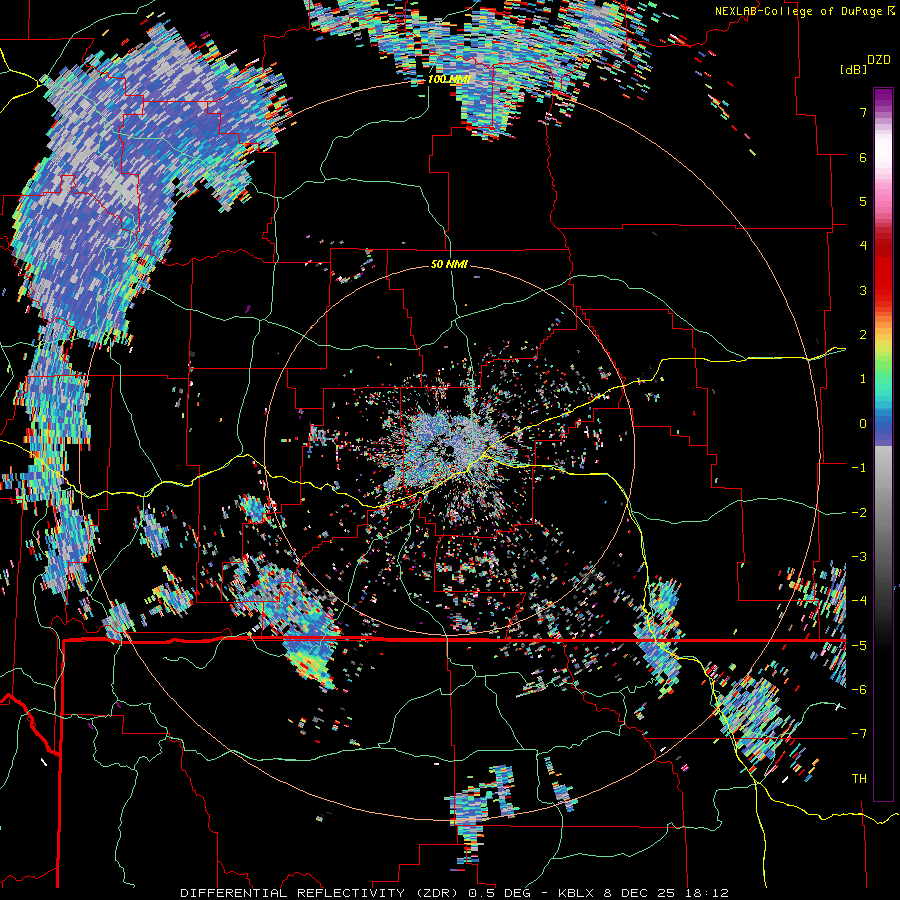Click the -7 dB scale tick label
The width and height of the screenshot is (900, 900).
[x=859, y=734]
